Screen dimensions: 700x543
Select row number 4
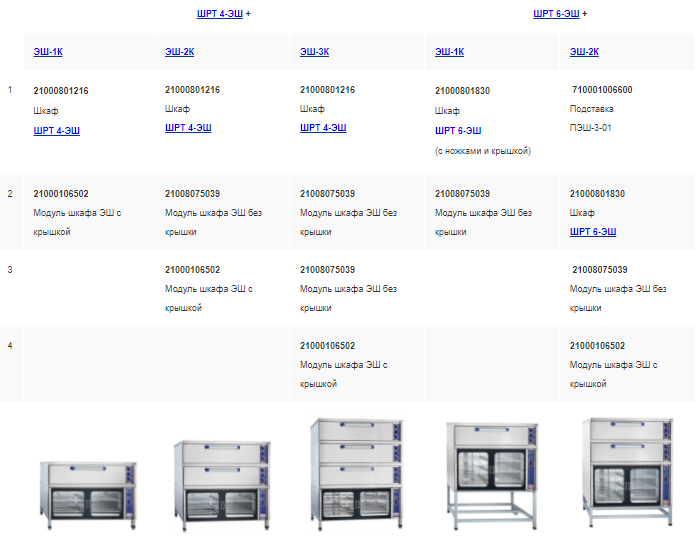[10, 346]
